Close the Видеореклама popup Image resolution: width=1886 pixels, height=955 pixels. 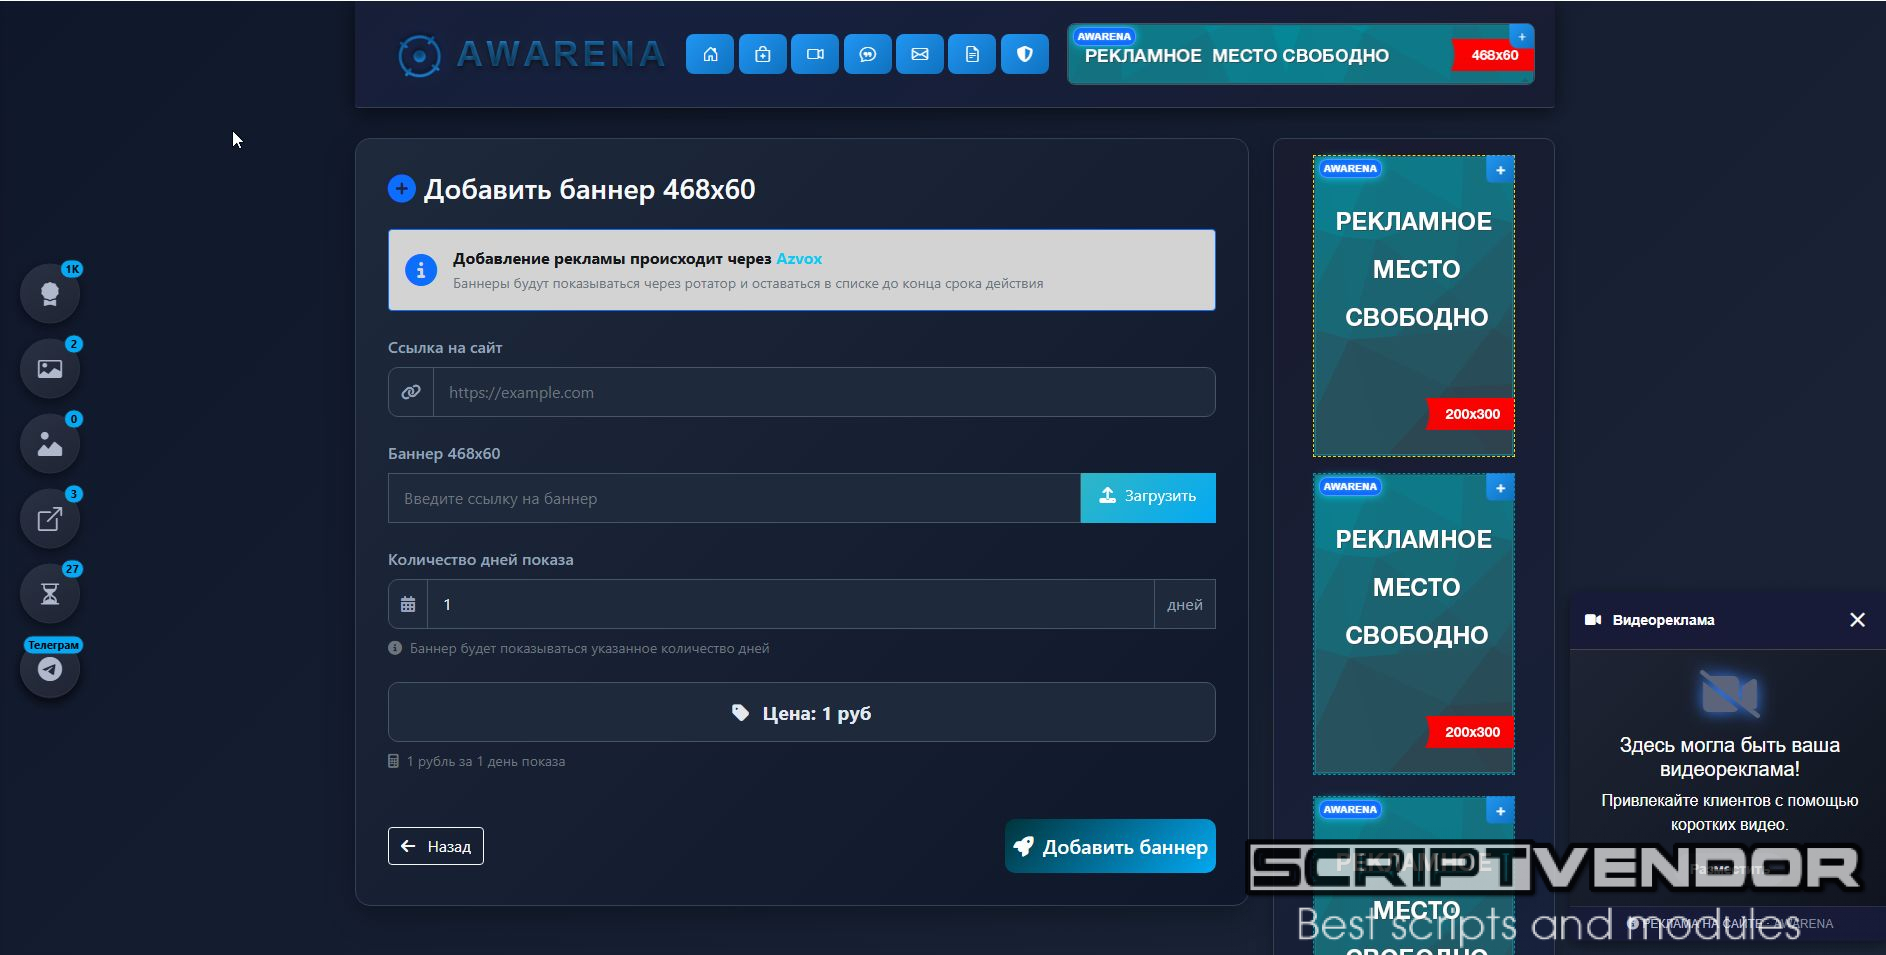1857,620
